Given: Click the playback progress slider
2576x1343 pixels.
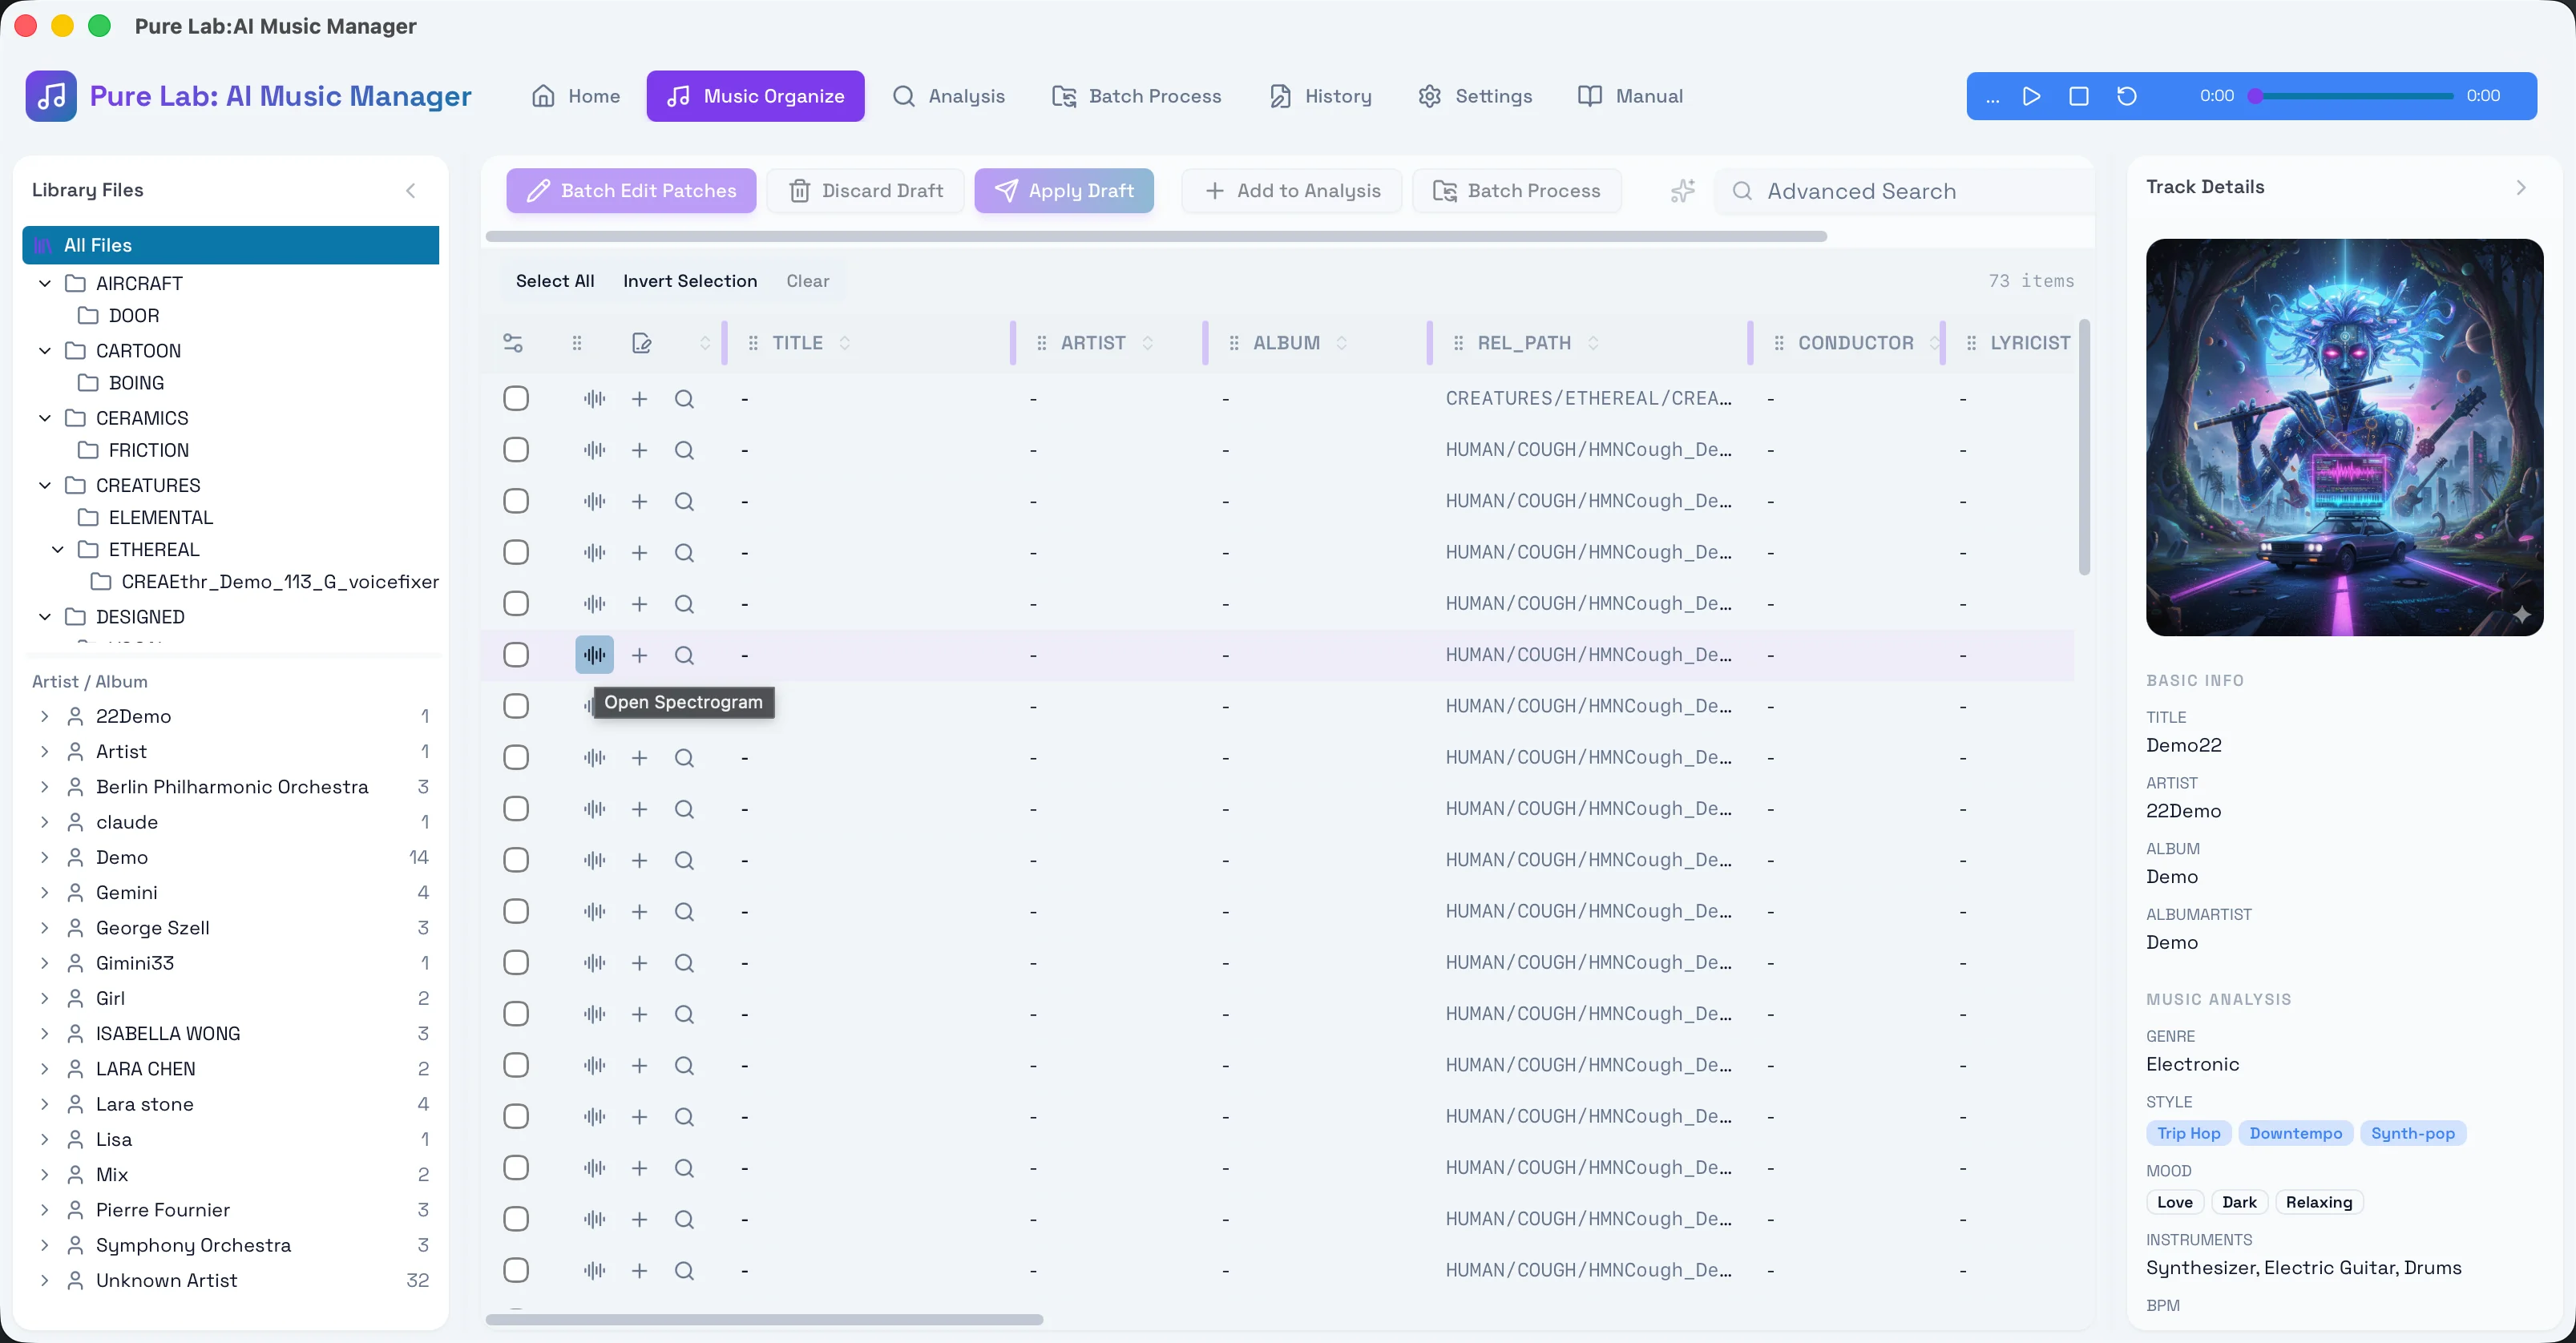Looking at the screenshot, I should (x=2350, y=96).
